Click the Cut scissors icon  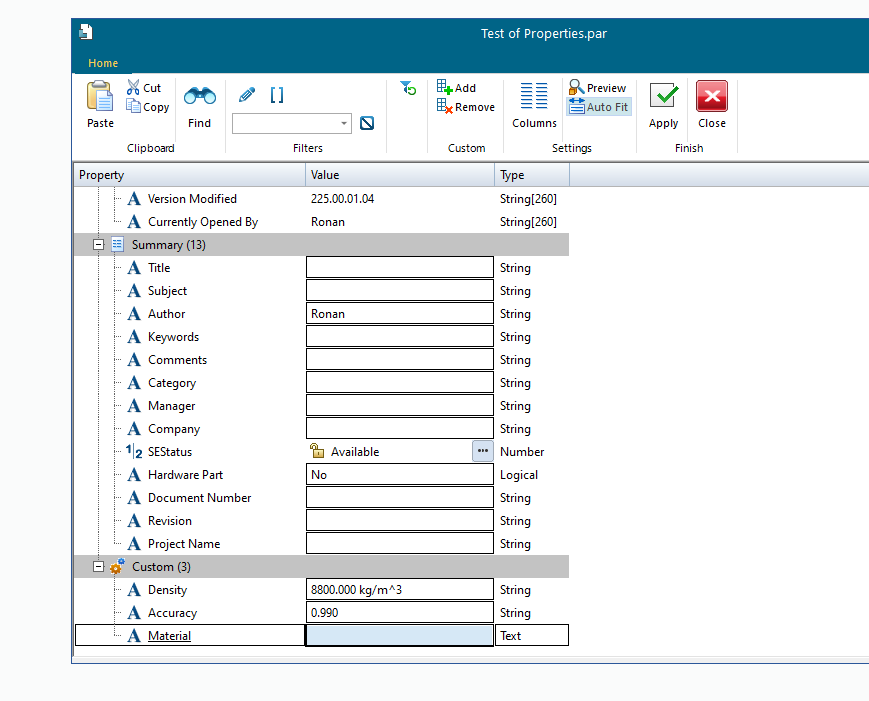point(133,88)
